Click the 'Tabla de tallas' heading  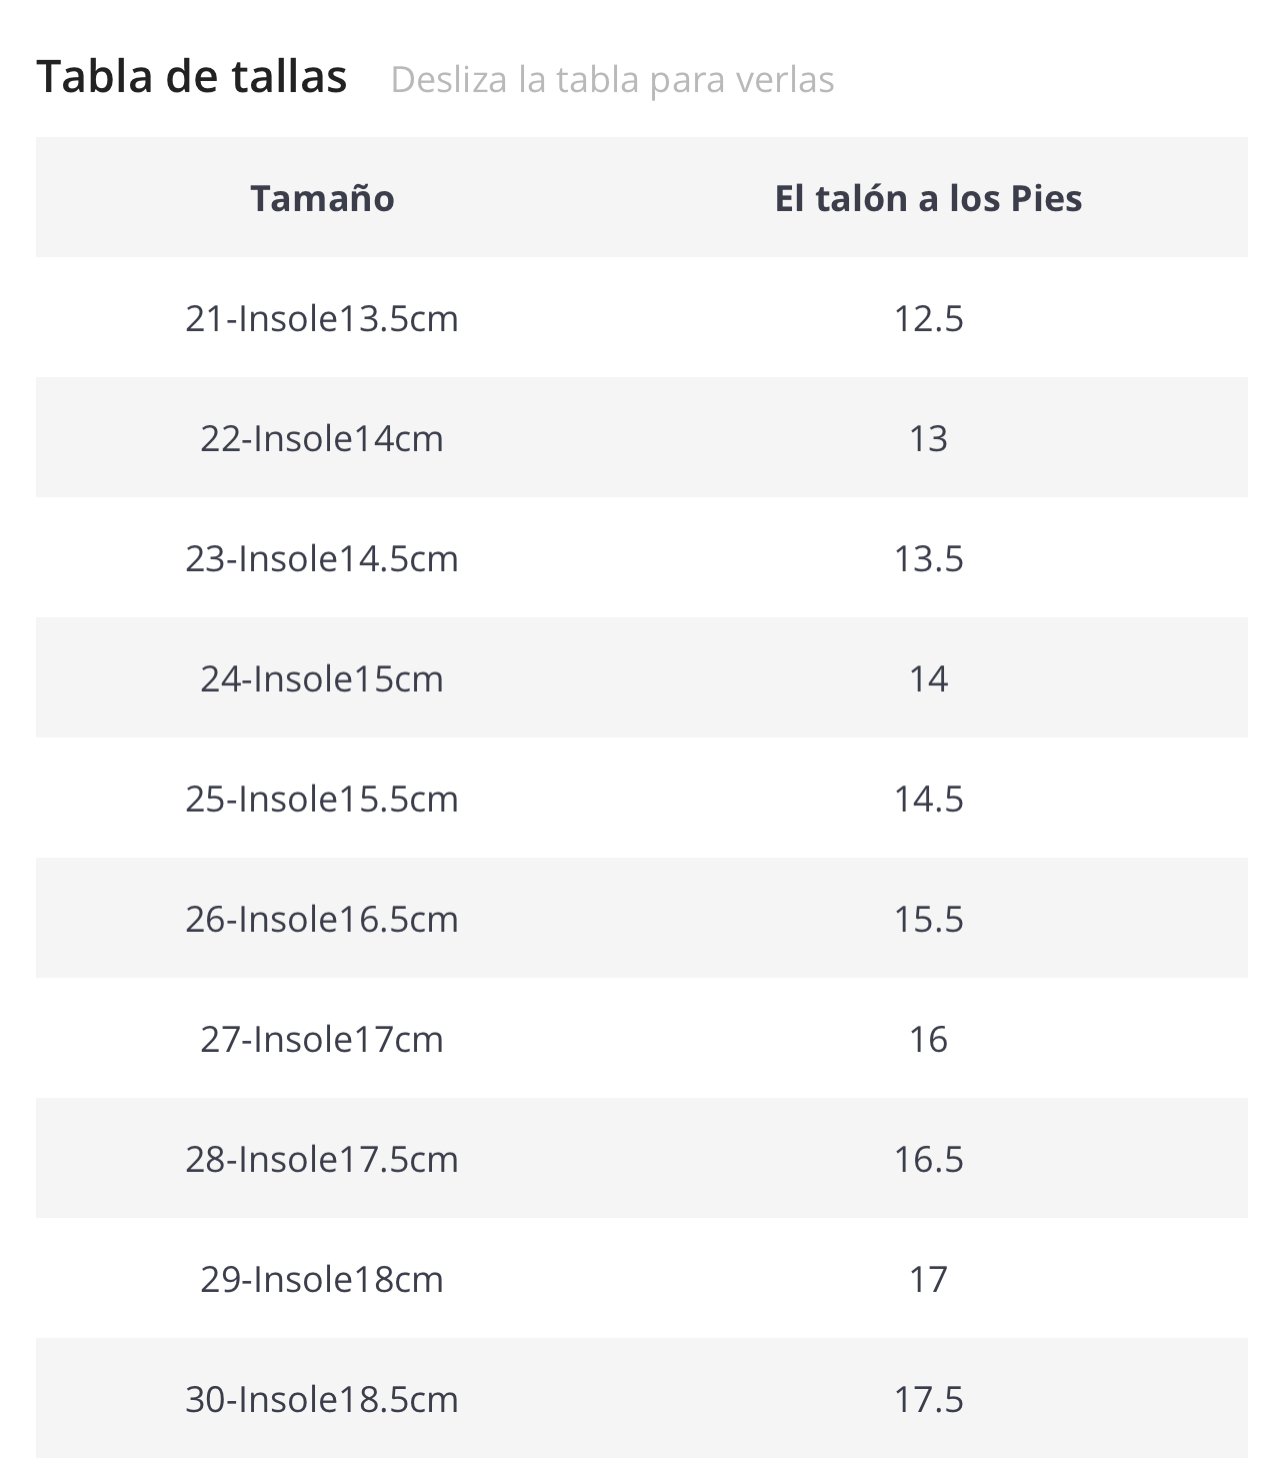[x=192, y=77]
